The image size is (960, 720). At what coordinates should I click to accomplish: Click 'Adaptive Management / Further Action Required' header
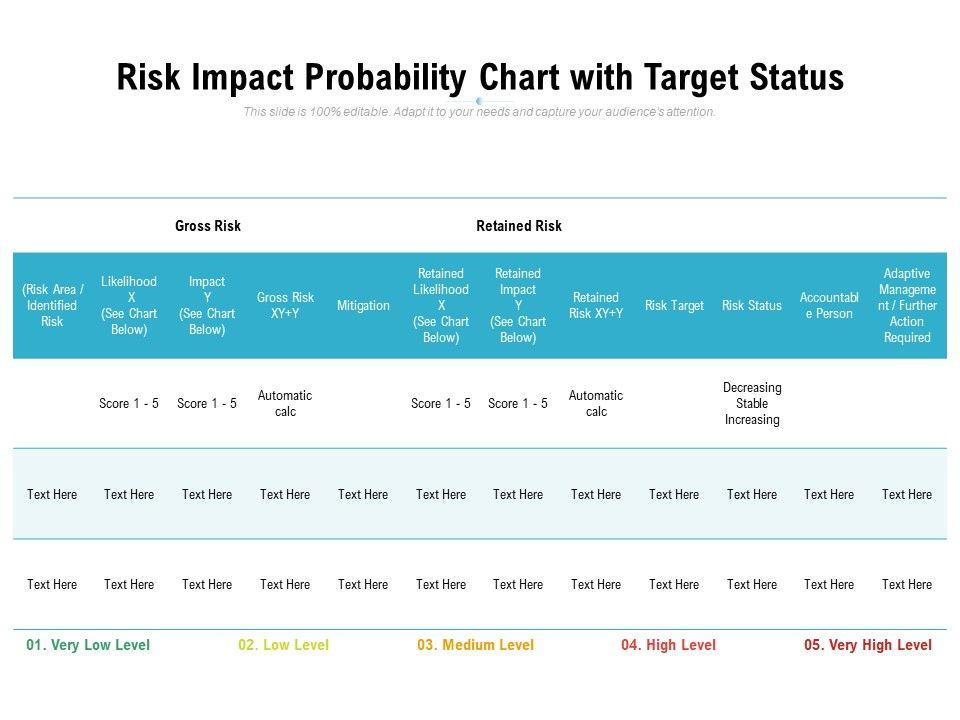tap(907, 306)
